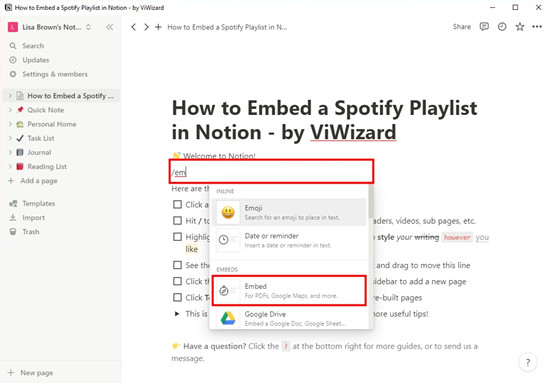The width and height of the screenshot is (550, 383).
Task: Click the Settings gear icon in sidebar
Action: point(13,74)
